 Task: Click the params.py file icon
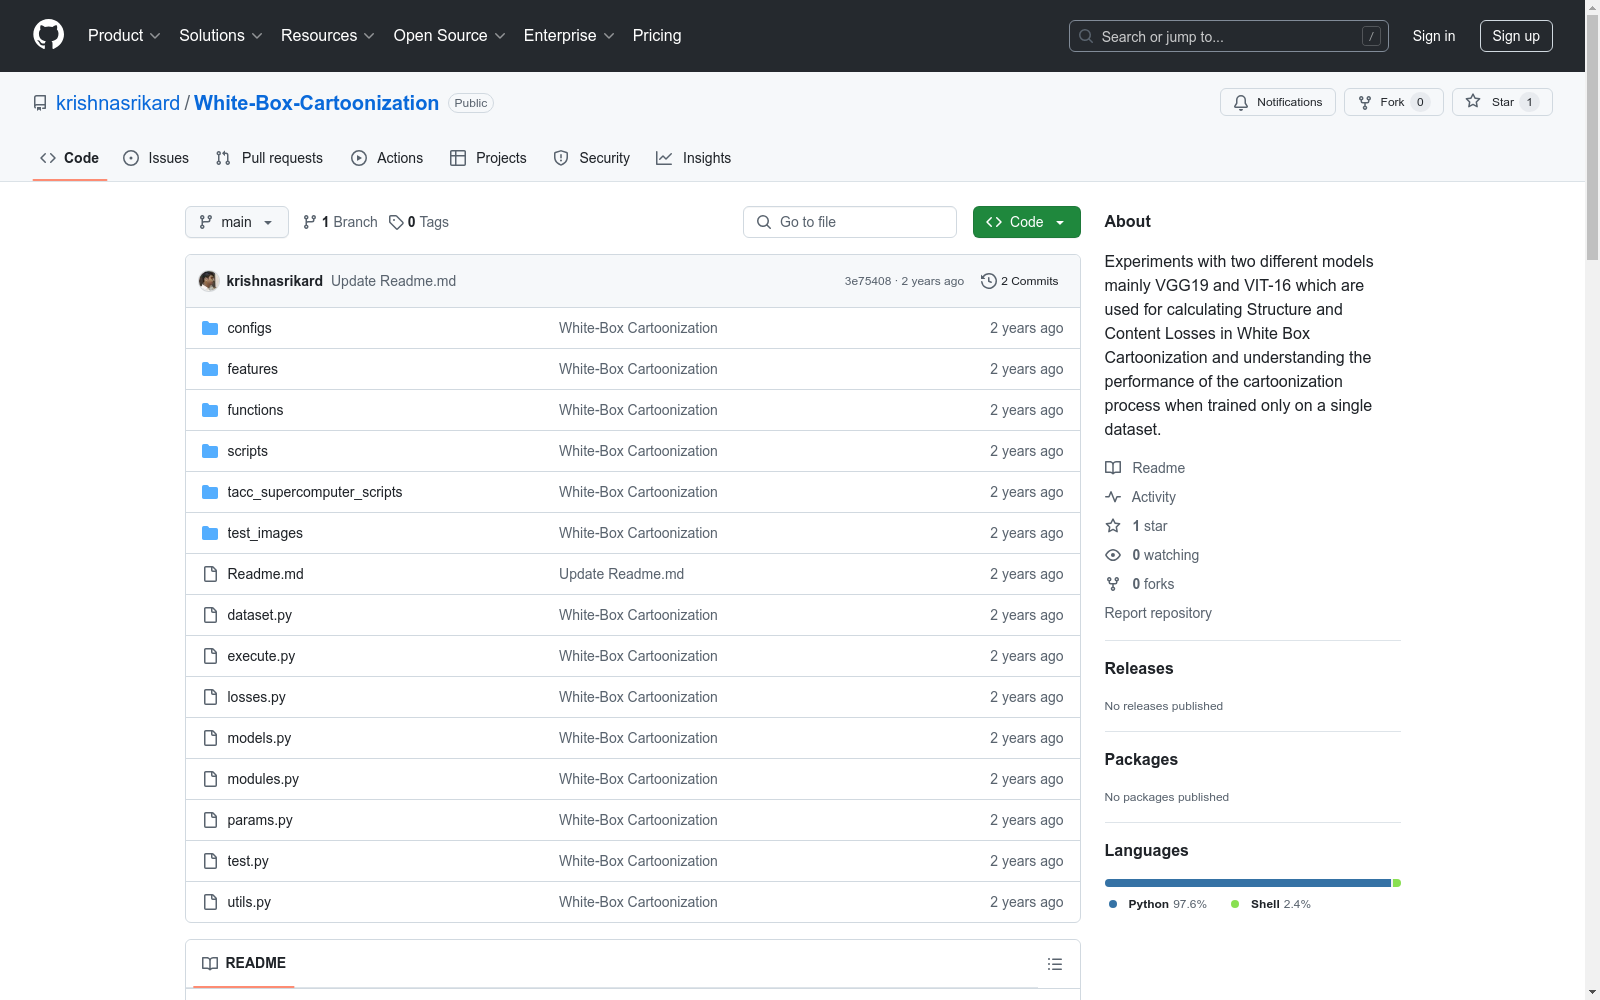pyautogui.click(x=210, y=820)
